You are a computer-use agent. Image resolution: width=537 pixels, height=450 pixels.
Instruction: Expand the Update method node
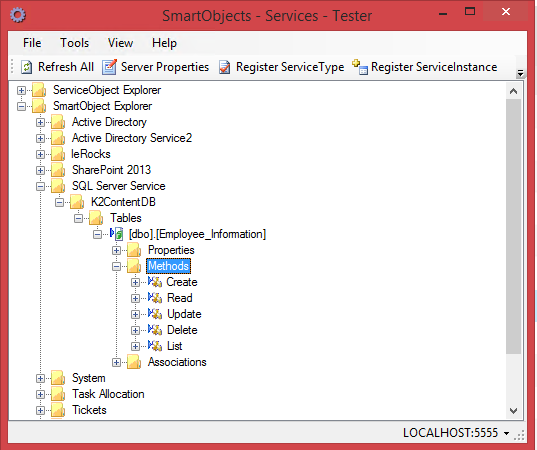point(135,314)
